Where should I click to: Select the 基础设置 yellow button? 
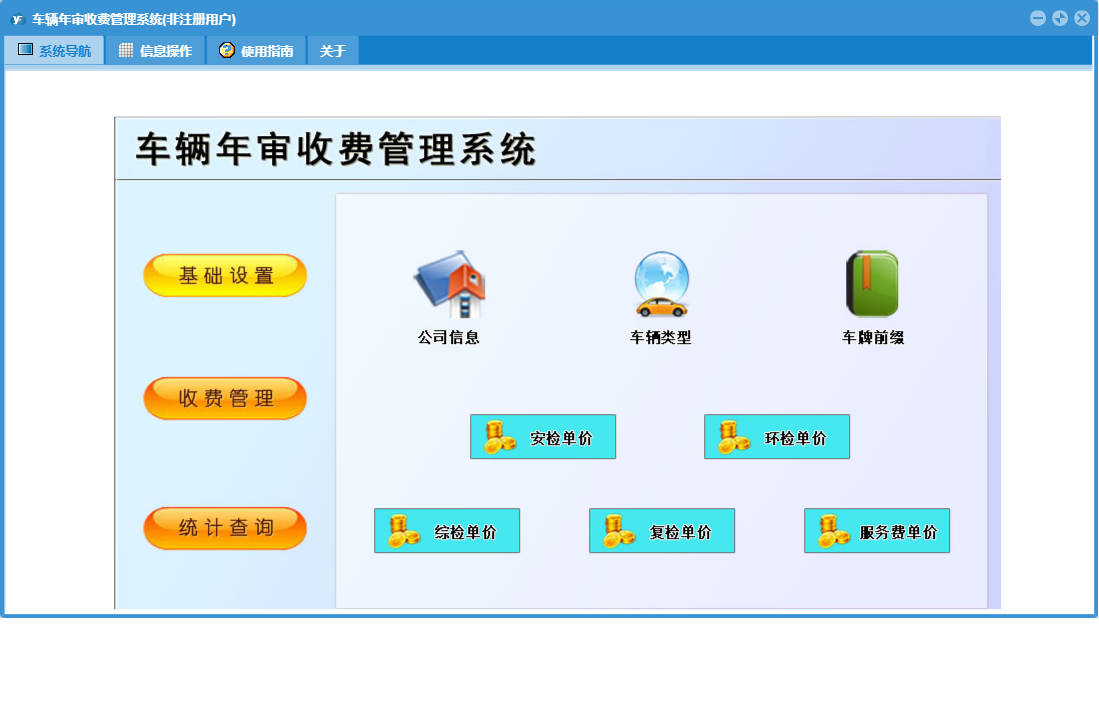click(225, 275)
